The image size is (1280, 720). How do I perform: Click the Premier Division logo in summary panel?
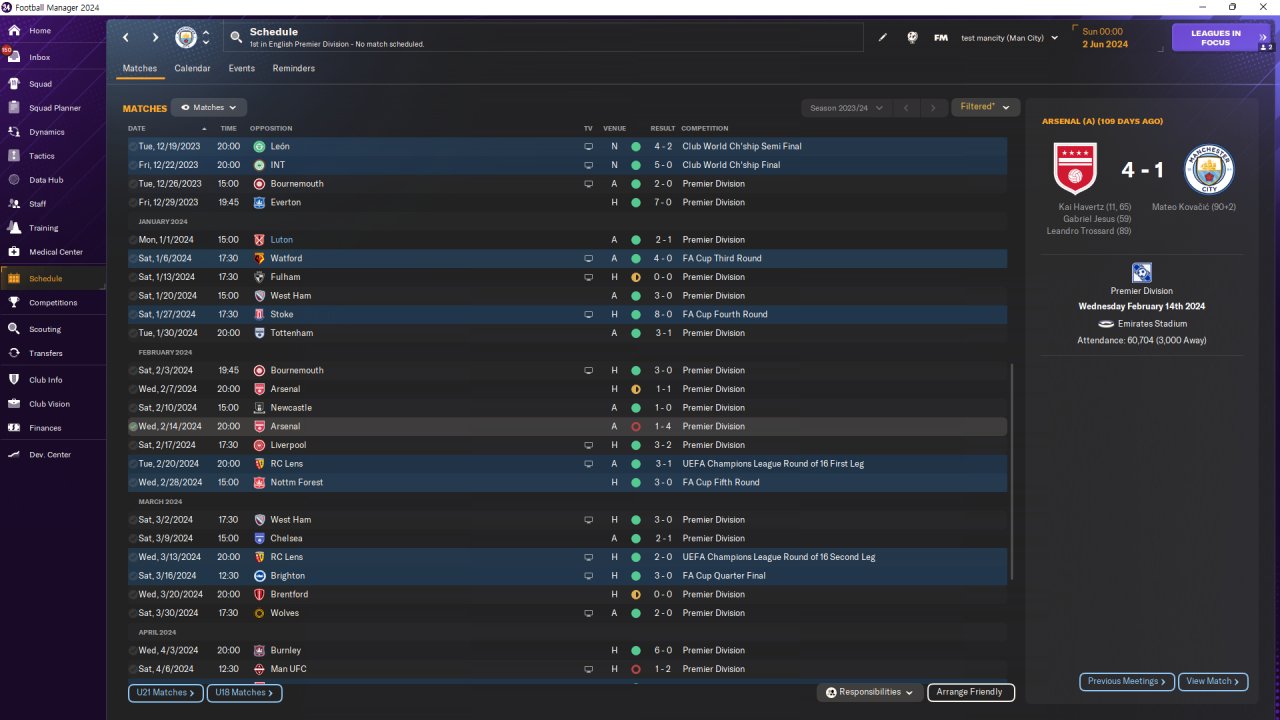tap(1141, 273)
